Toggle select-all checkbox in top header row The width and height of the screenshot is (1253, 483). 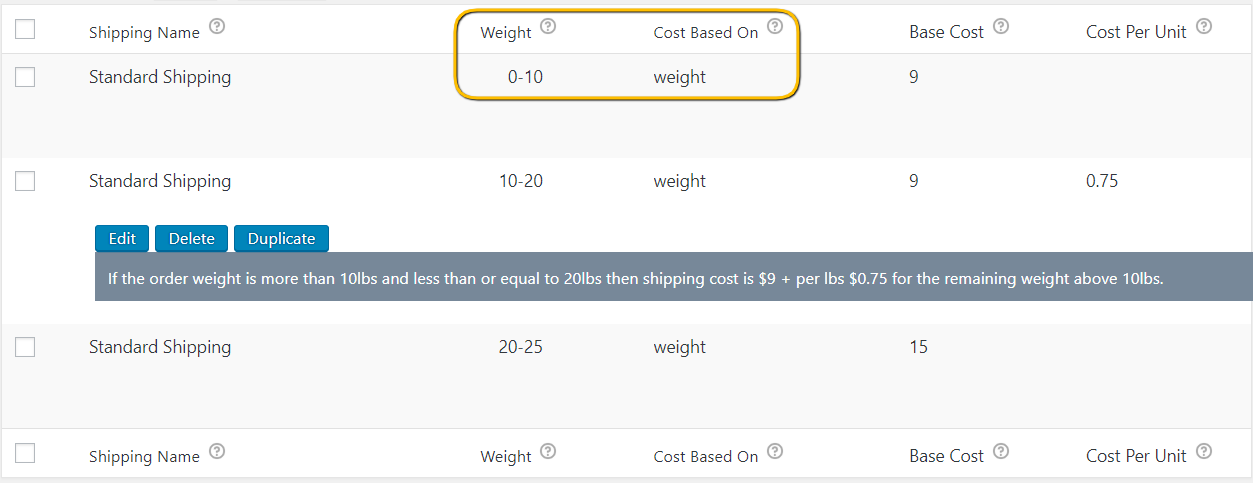(25, 30)
